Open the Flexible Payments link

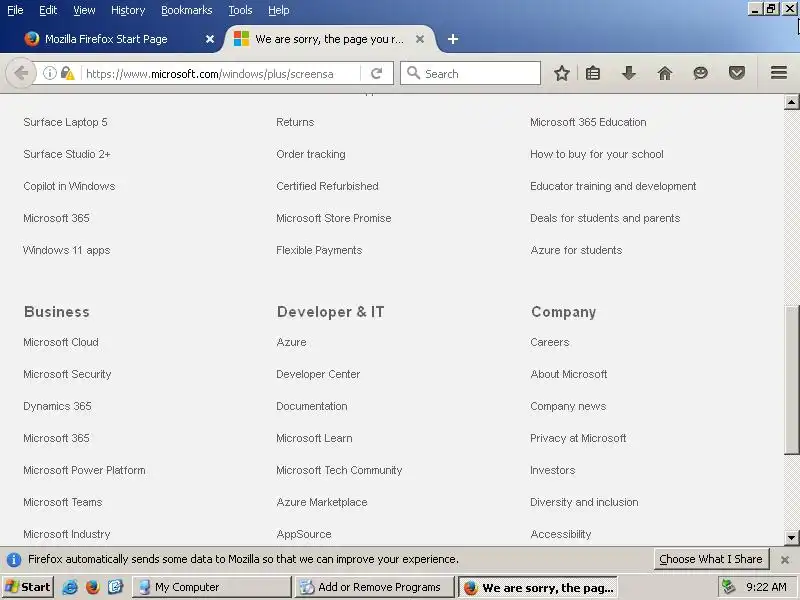[x=319, y=250]
